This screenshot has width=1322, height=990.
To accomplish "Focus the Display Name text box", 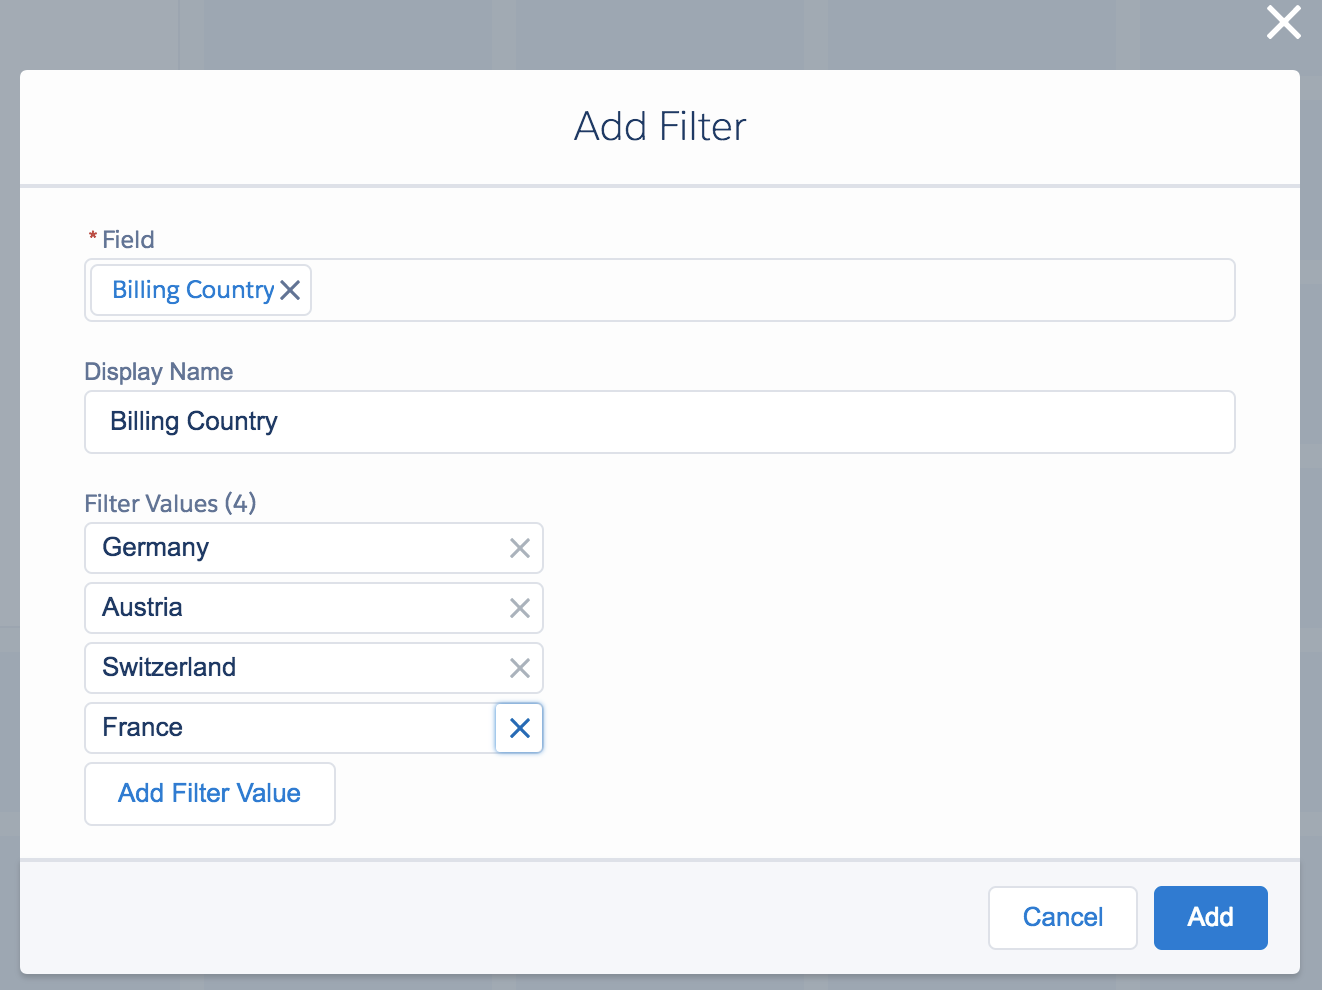I will pyautogui.click(x=660, y=422).
